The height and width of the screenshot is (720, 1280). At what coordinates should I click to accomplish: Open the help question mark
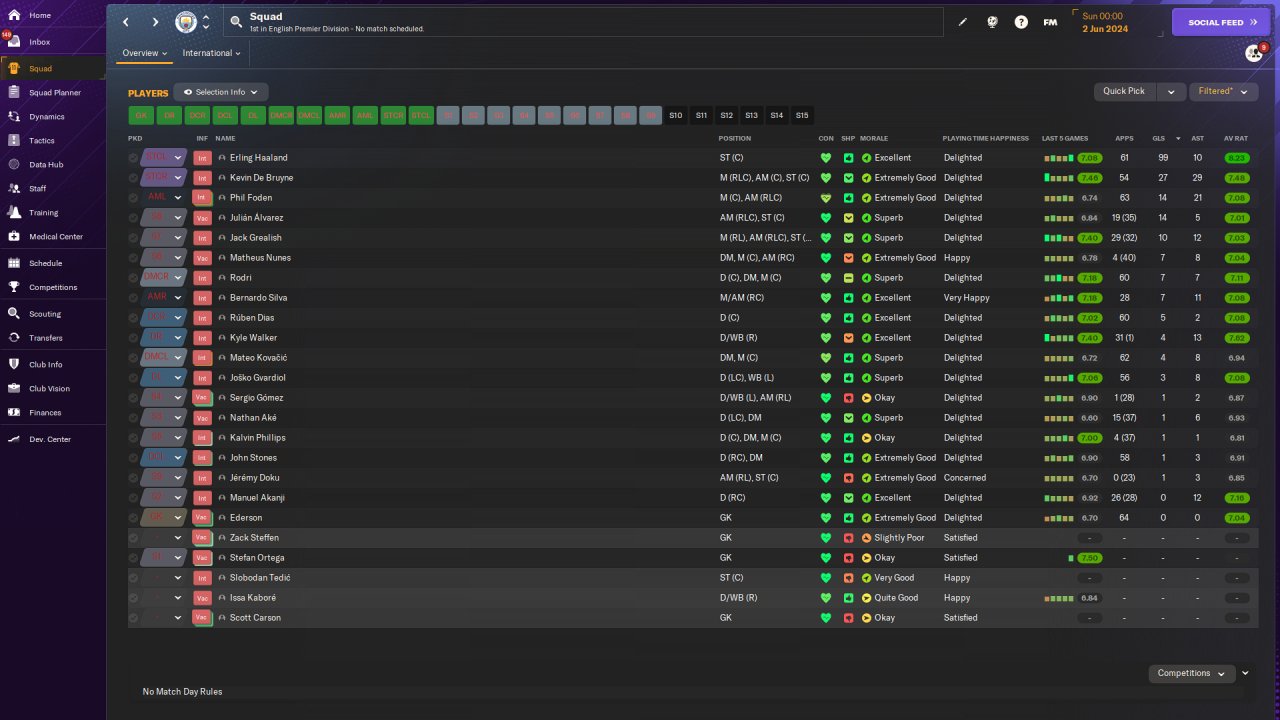click(x=1021, y=21)
